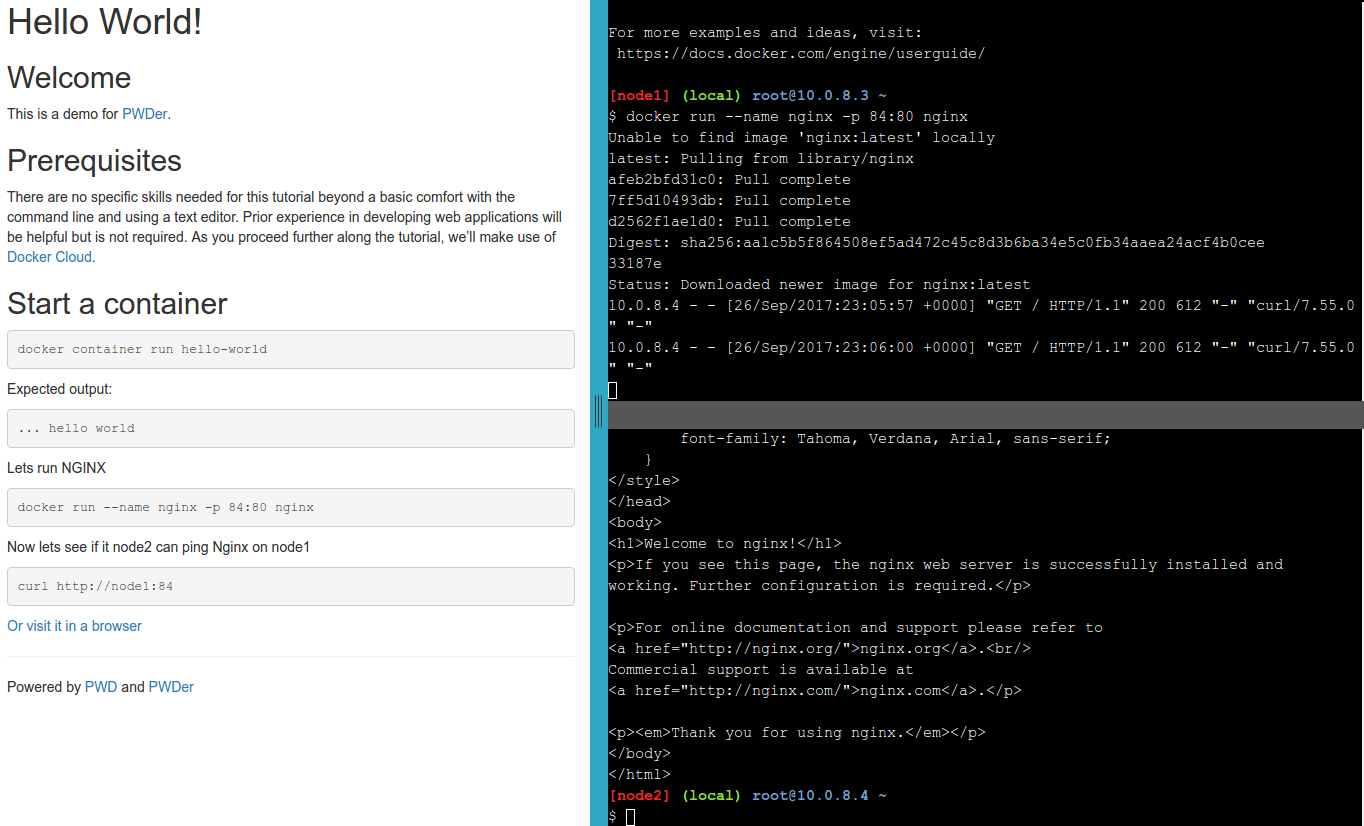Screen dimensions: 1364x826
Task: Click the 'curl http://node1:84' code block
Action: [x=291, y=586]
